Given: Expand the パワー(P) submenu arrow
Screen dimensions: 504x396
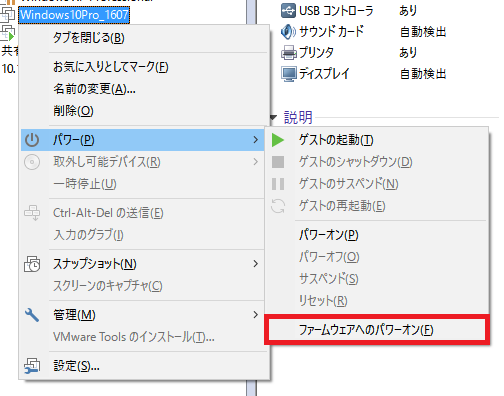Looking at the screenshot, I should click(255, 140).
